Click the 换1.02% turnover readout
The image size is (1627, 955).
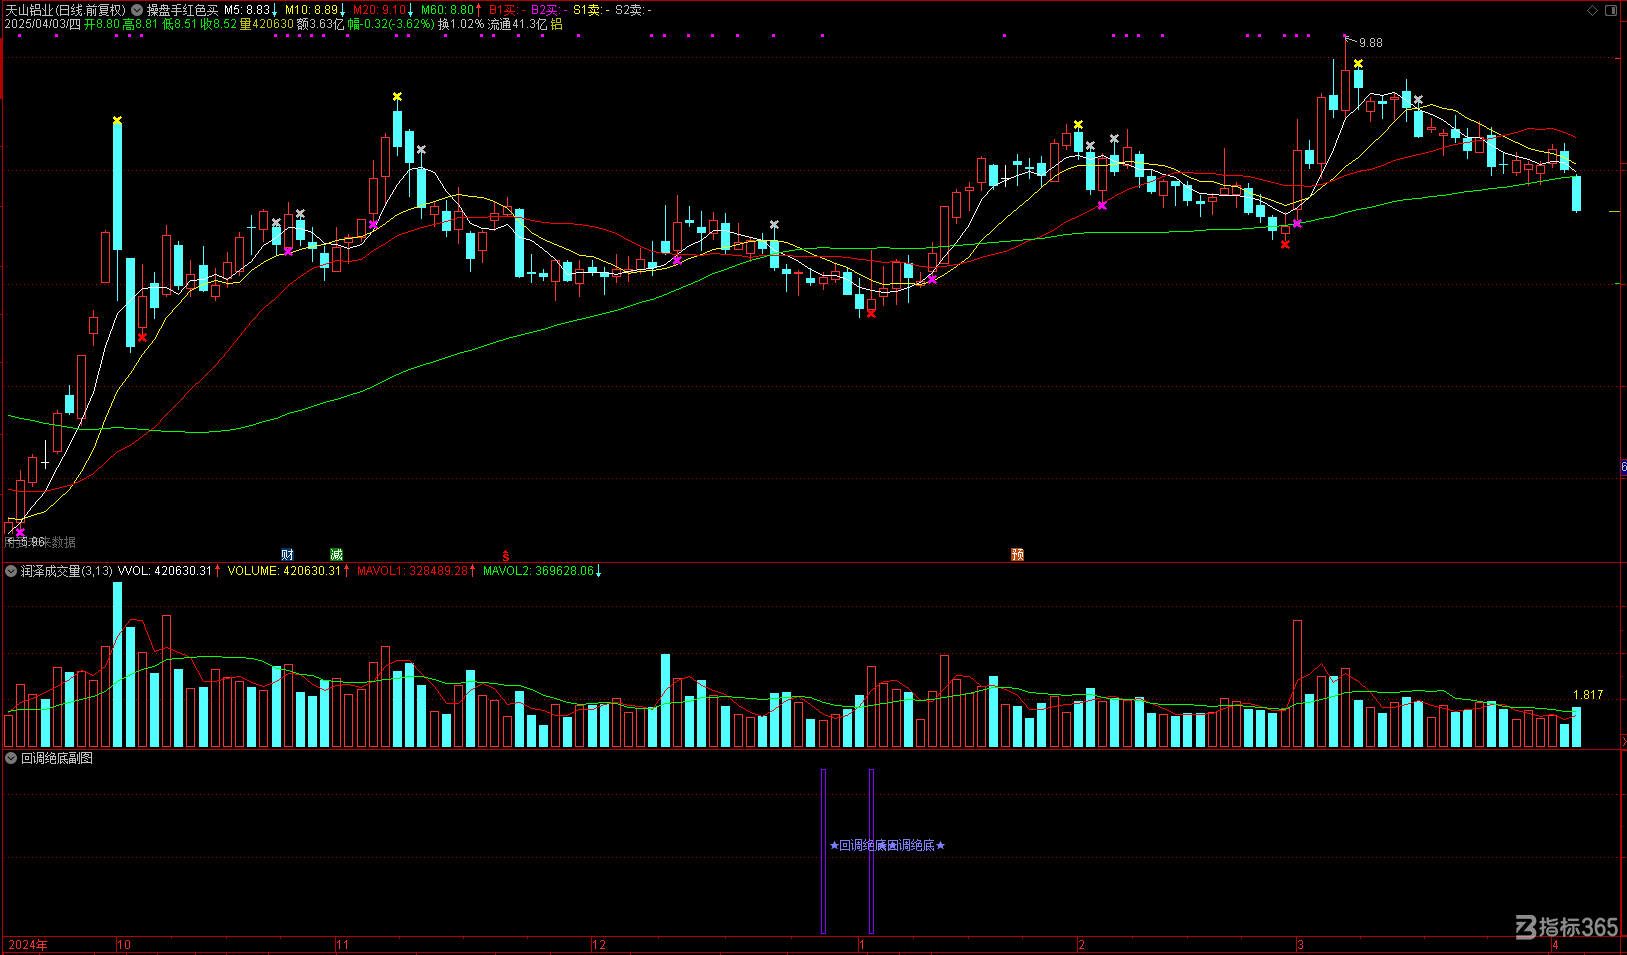tap(461, 24)
